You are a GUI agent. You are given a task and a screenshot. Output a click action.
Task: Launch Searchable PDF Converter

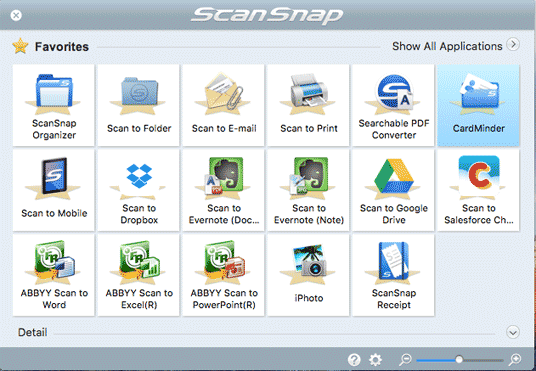pyautogui.click(x=393, y=105)
